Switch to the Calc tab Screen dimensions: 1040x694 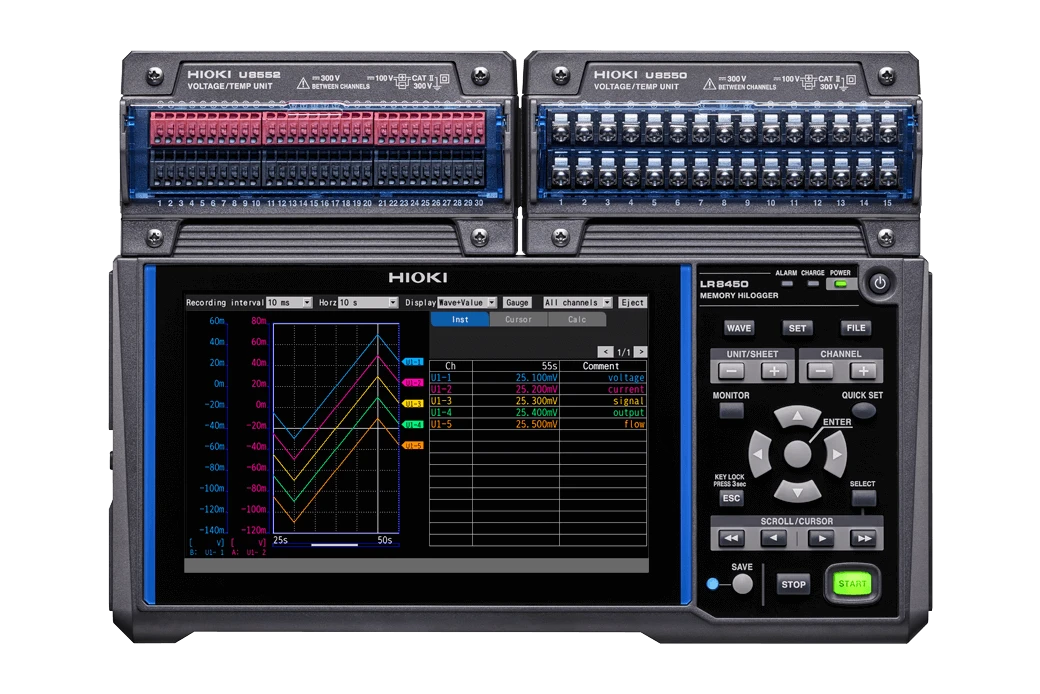pos(576,320)
